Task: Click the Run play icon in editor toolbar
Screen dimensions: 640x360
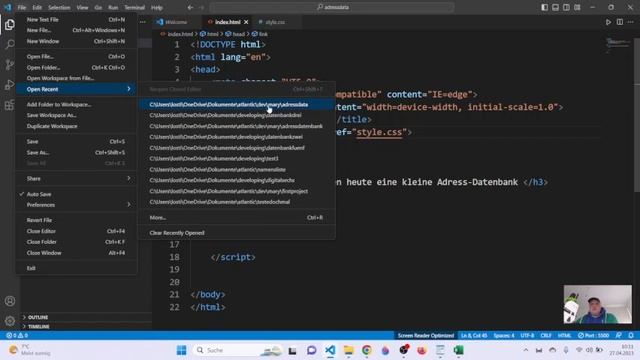Action: point(608,22)
